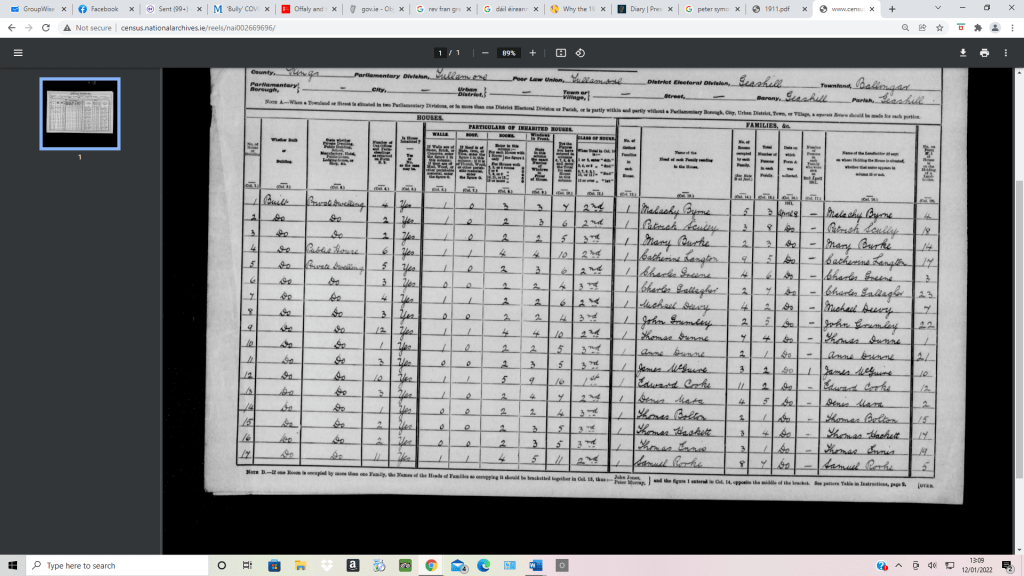
Task: Open the PDF viewer more actions menu
Action: pos(1007,52)
